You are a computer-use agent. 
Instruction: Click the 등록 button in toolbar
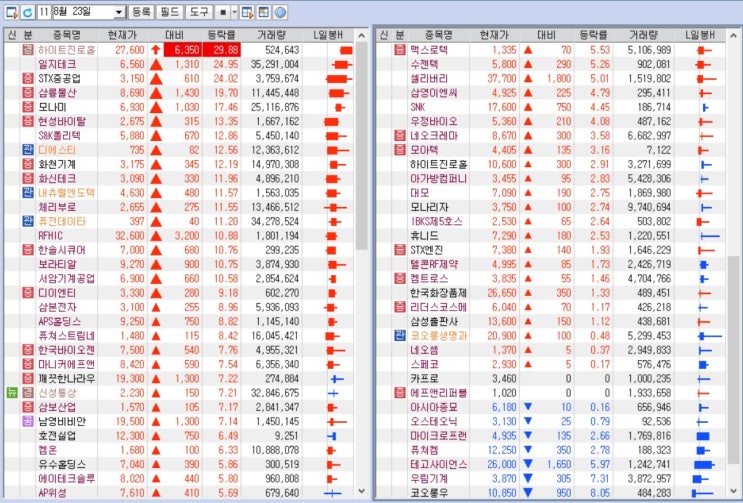tap(141, 12)
